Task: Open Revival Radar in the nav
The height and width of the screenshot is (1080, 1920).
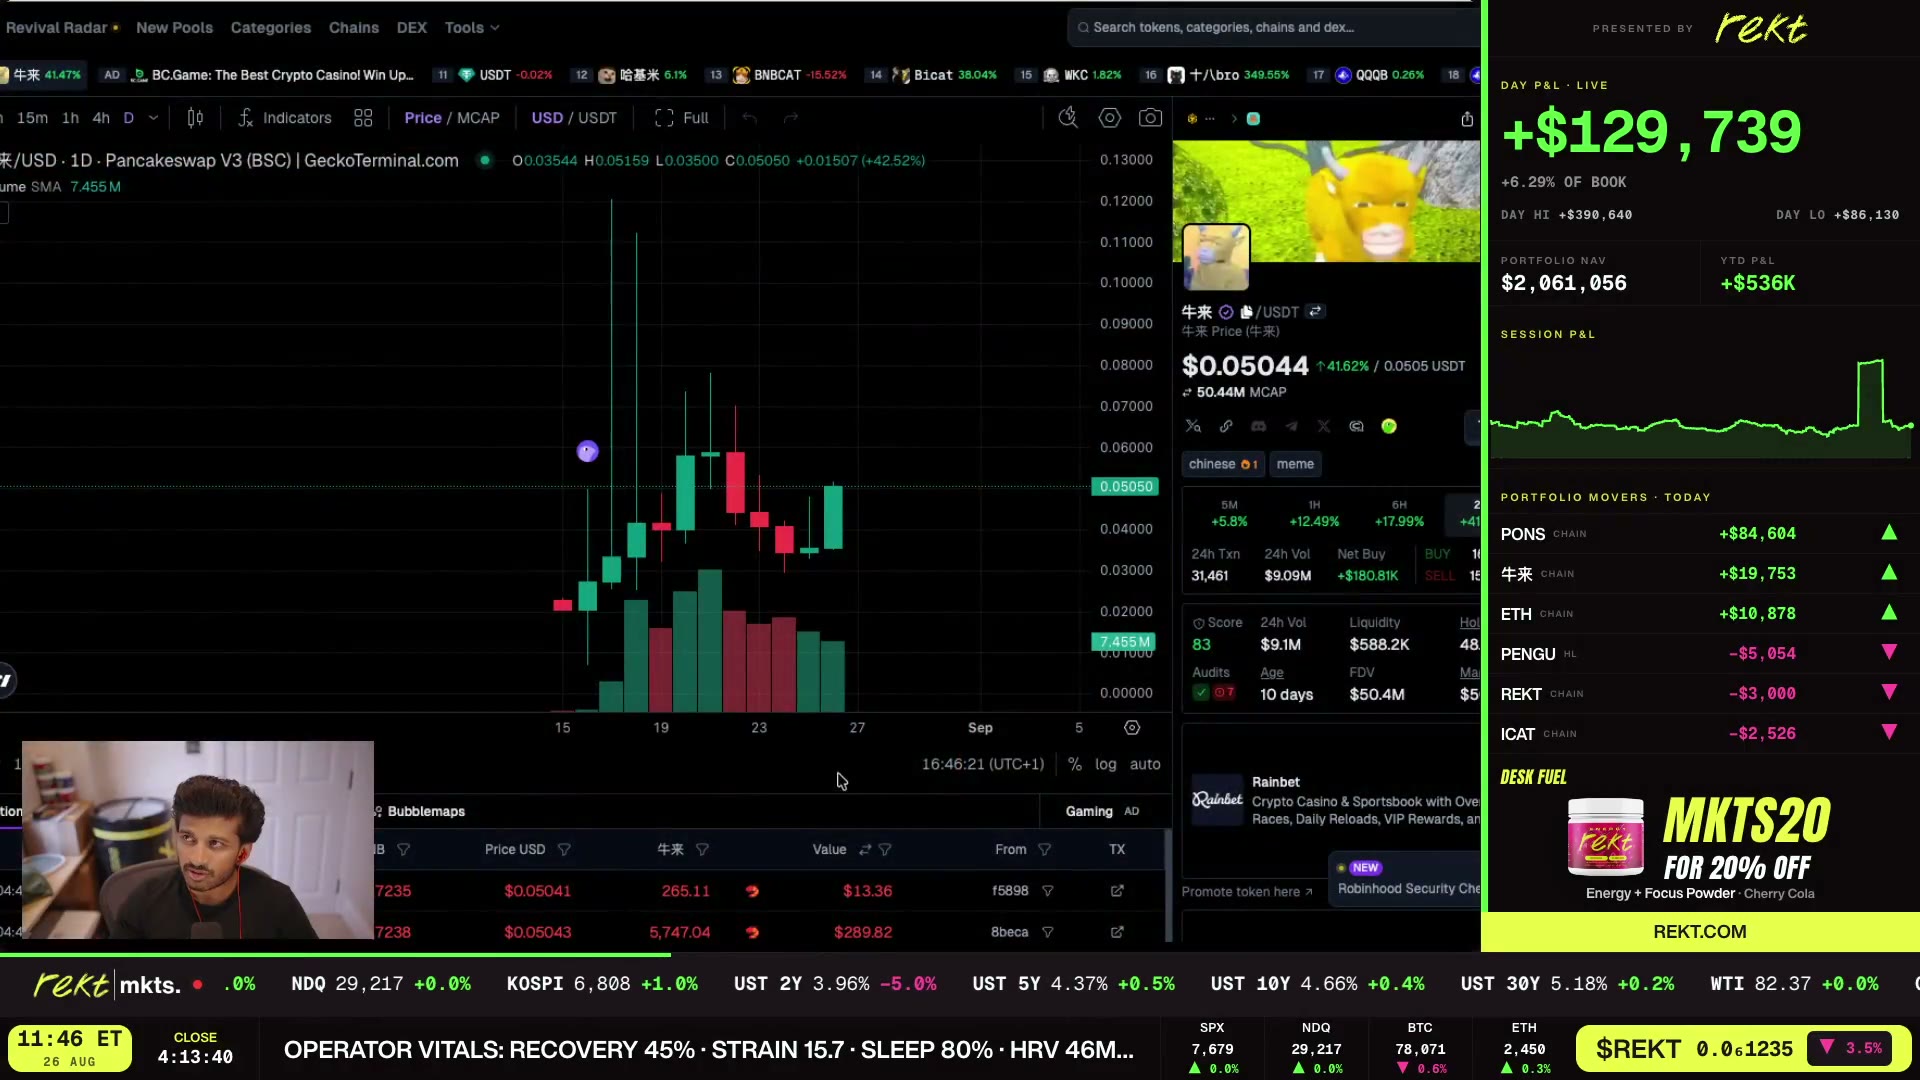Action: [x=56, y=28]
